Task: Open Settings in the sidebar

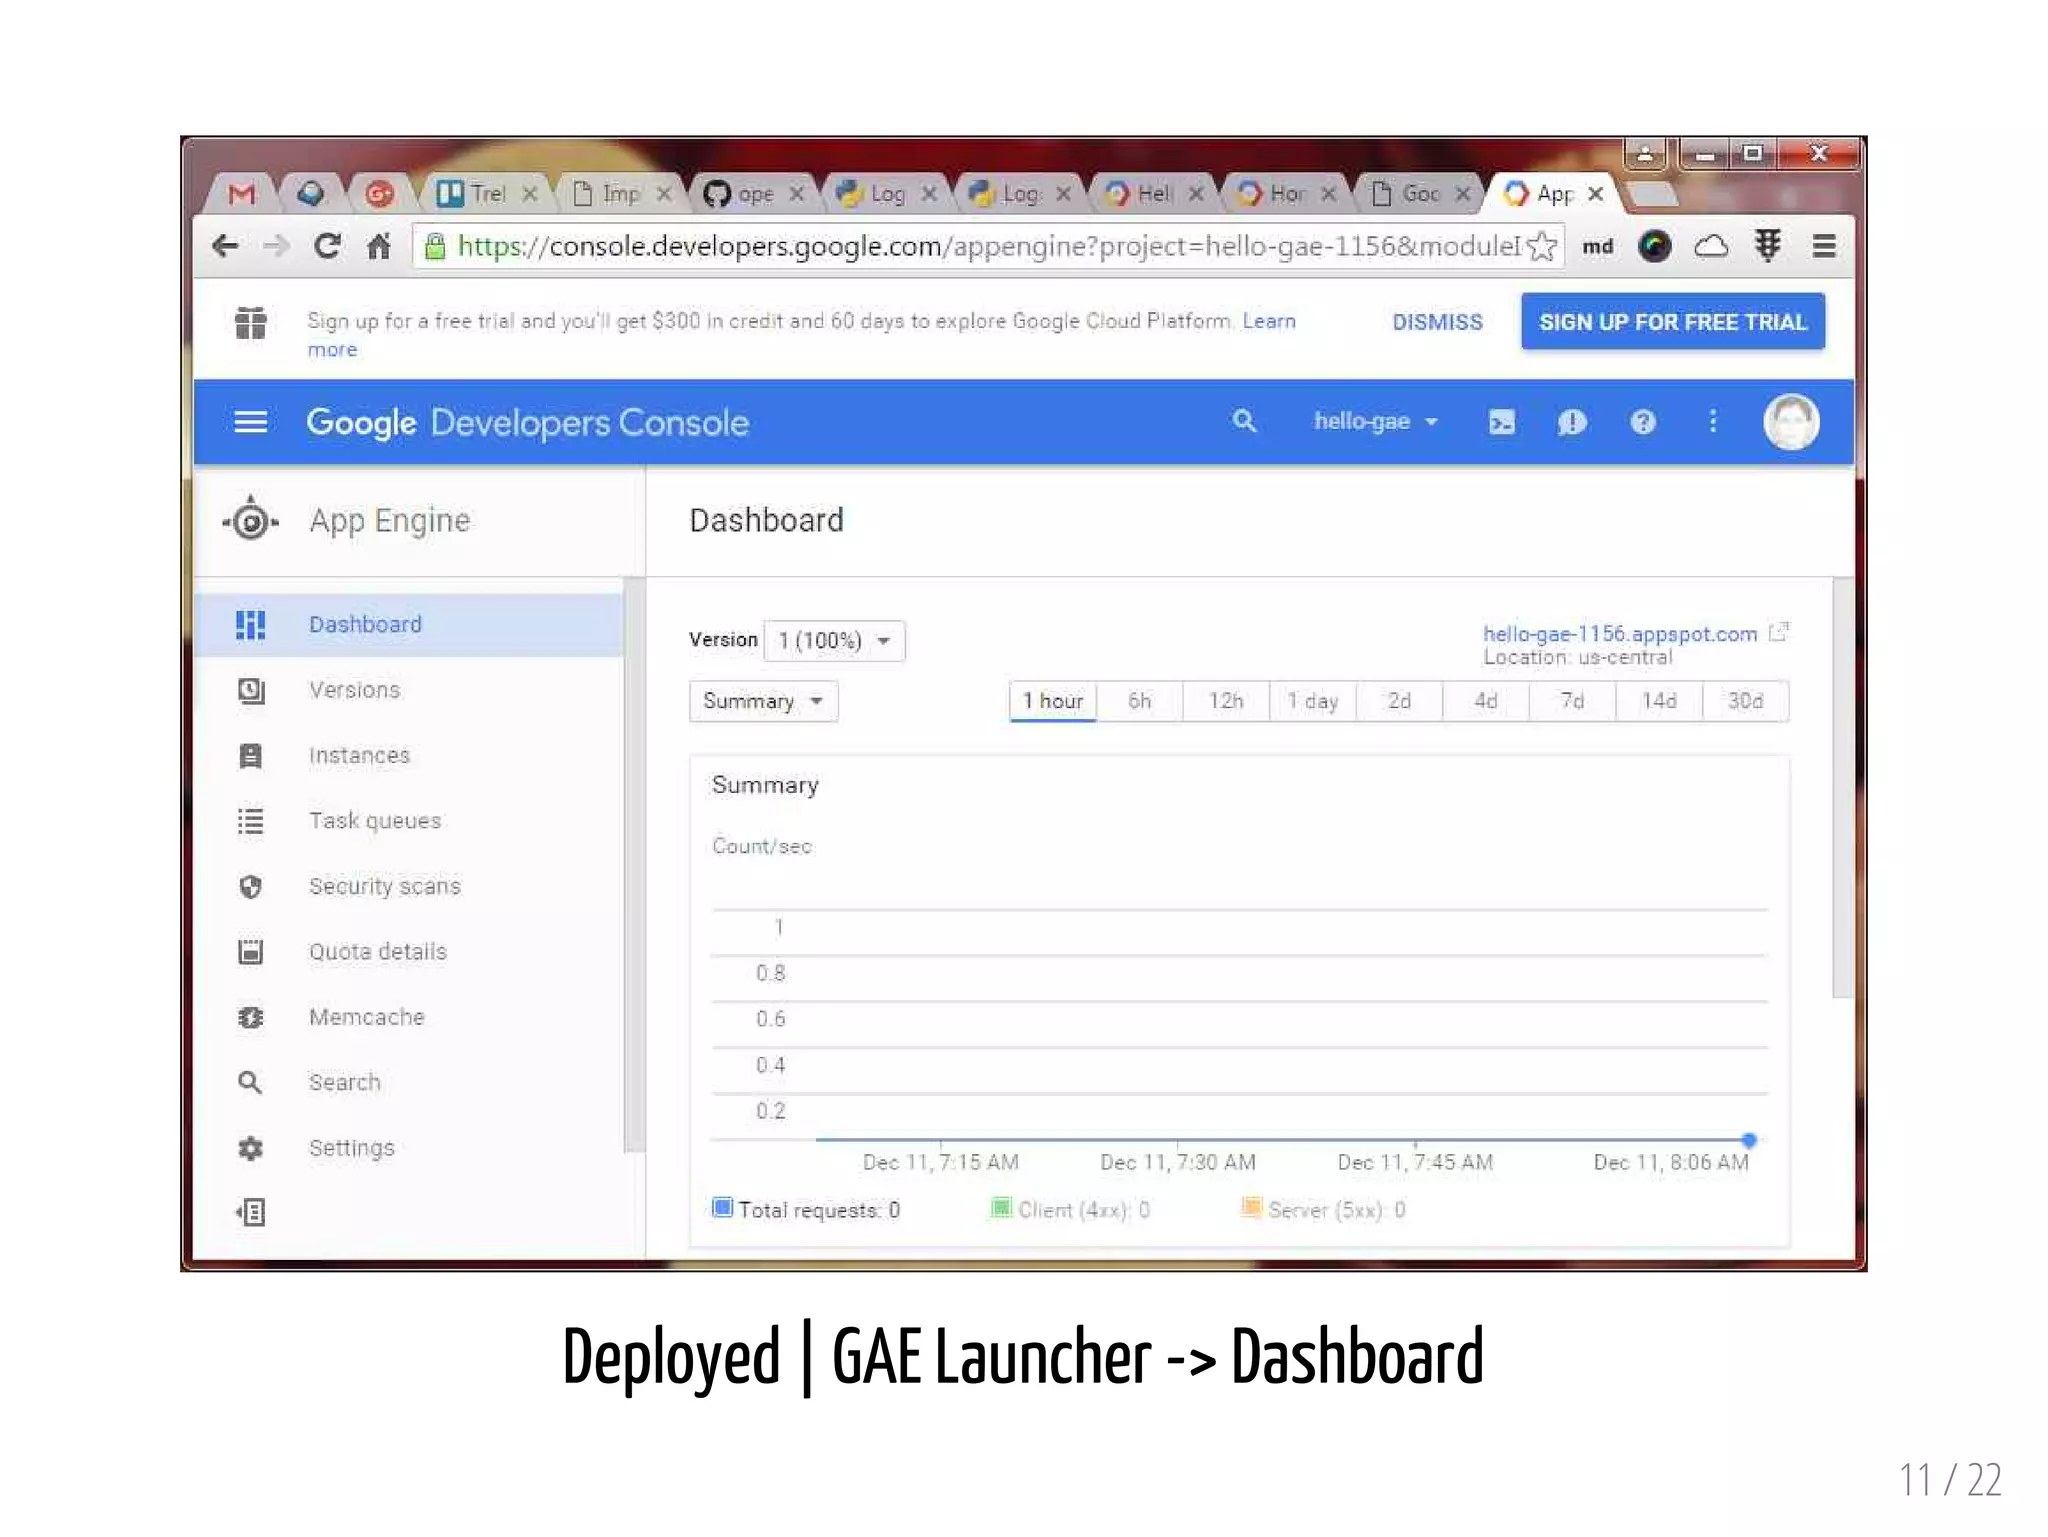Action: [408, 1148]
